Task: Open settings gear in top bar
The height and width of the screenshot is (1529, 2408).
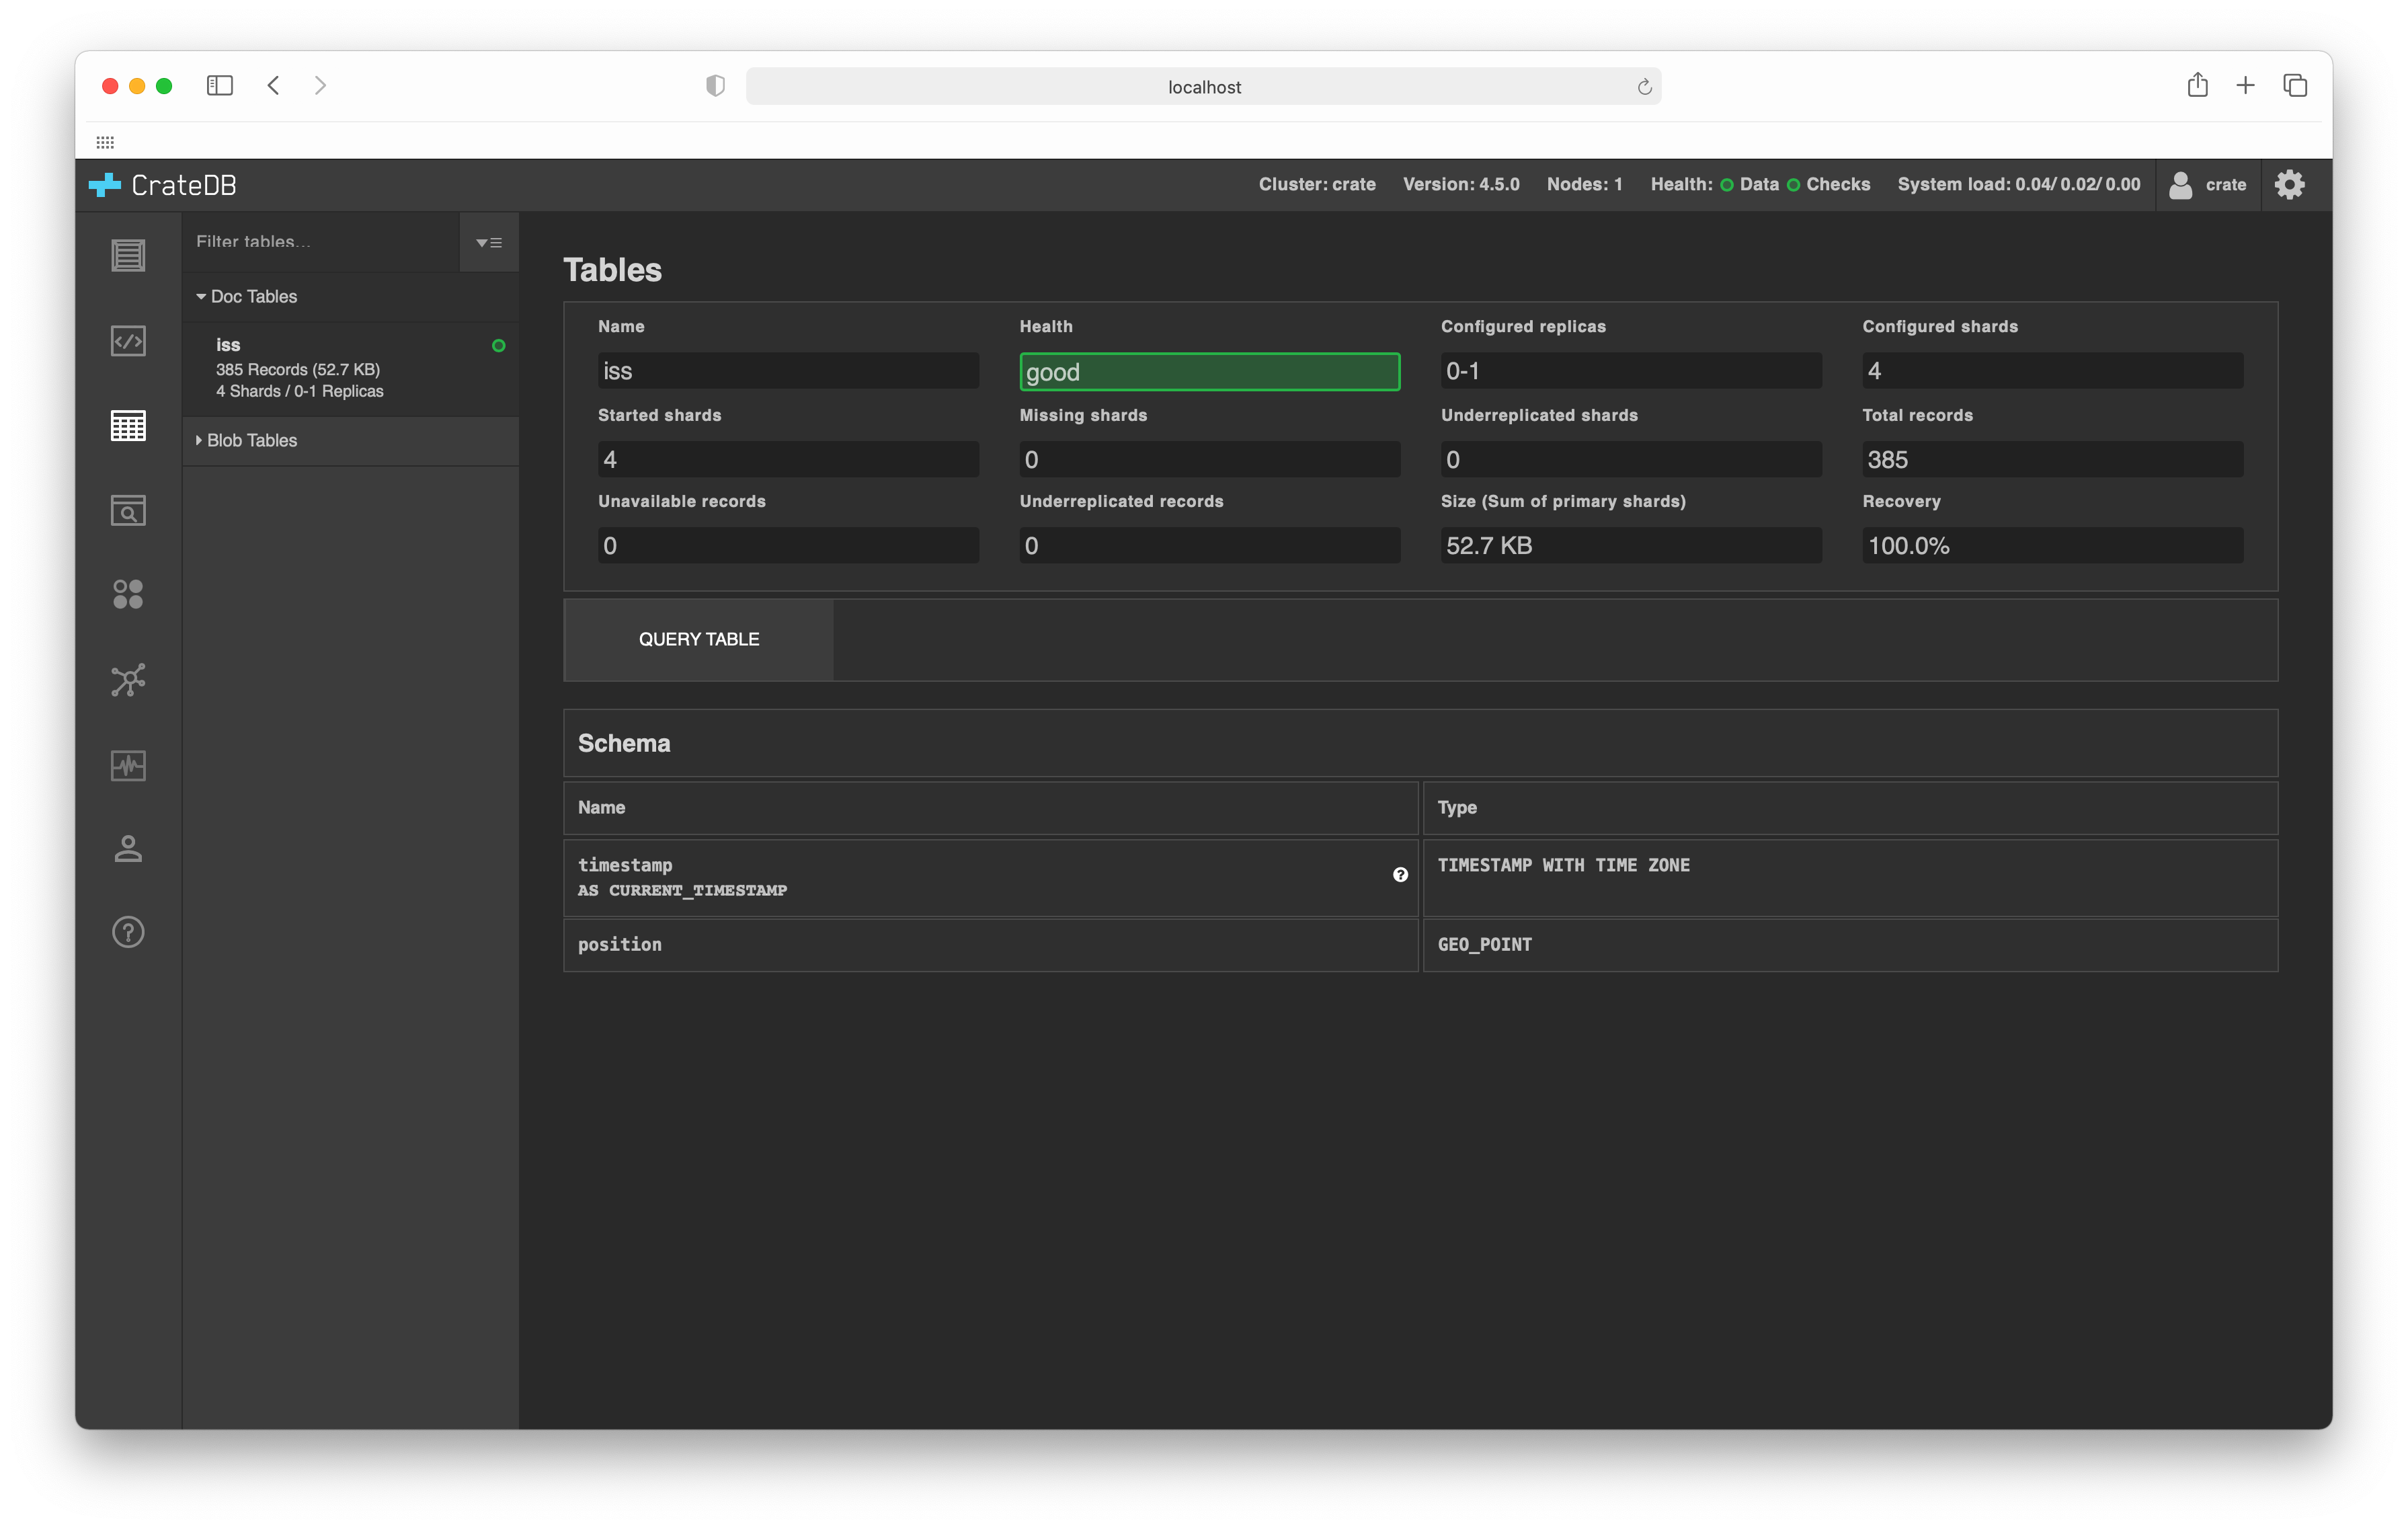Action: click(2289, 185)
